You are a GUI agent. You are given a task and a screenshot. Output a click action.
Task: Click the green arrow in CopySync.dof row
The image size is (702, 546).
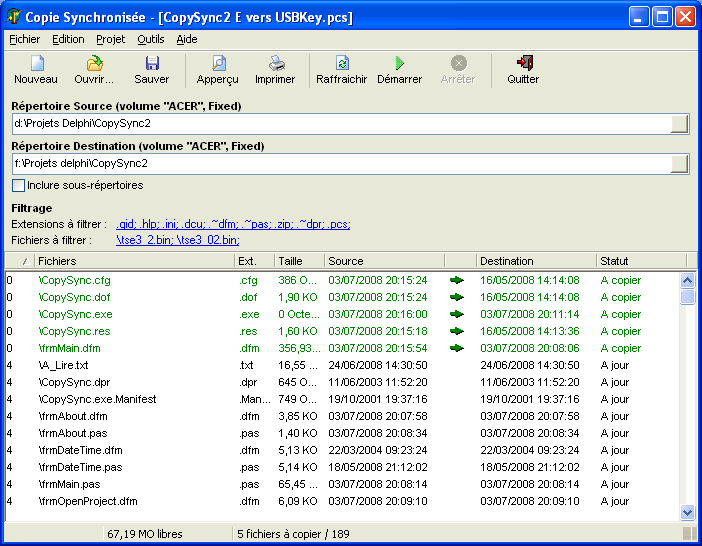click(x=457, y=297)
